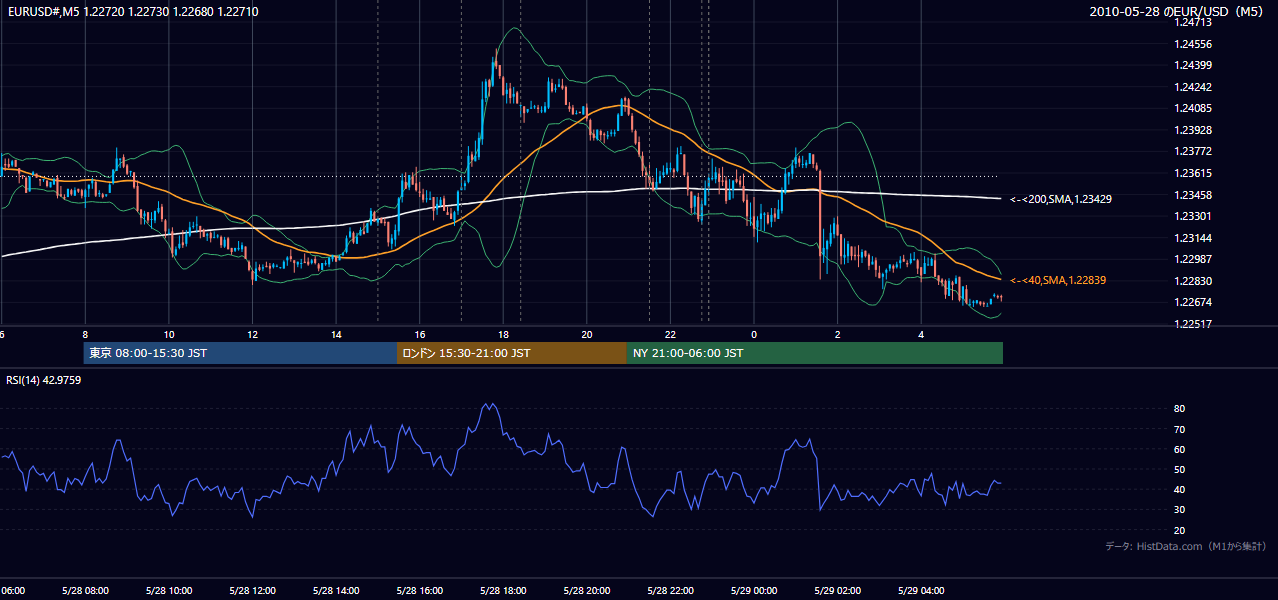Screen dimensions: 1278x600
Task: Click price axis value 1.22987
Action: 1195,259
